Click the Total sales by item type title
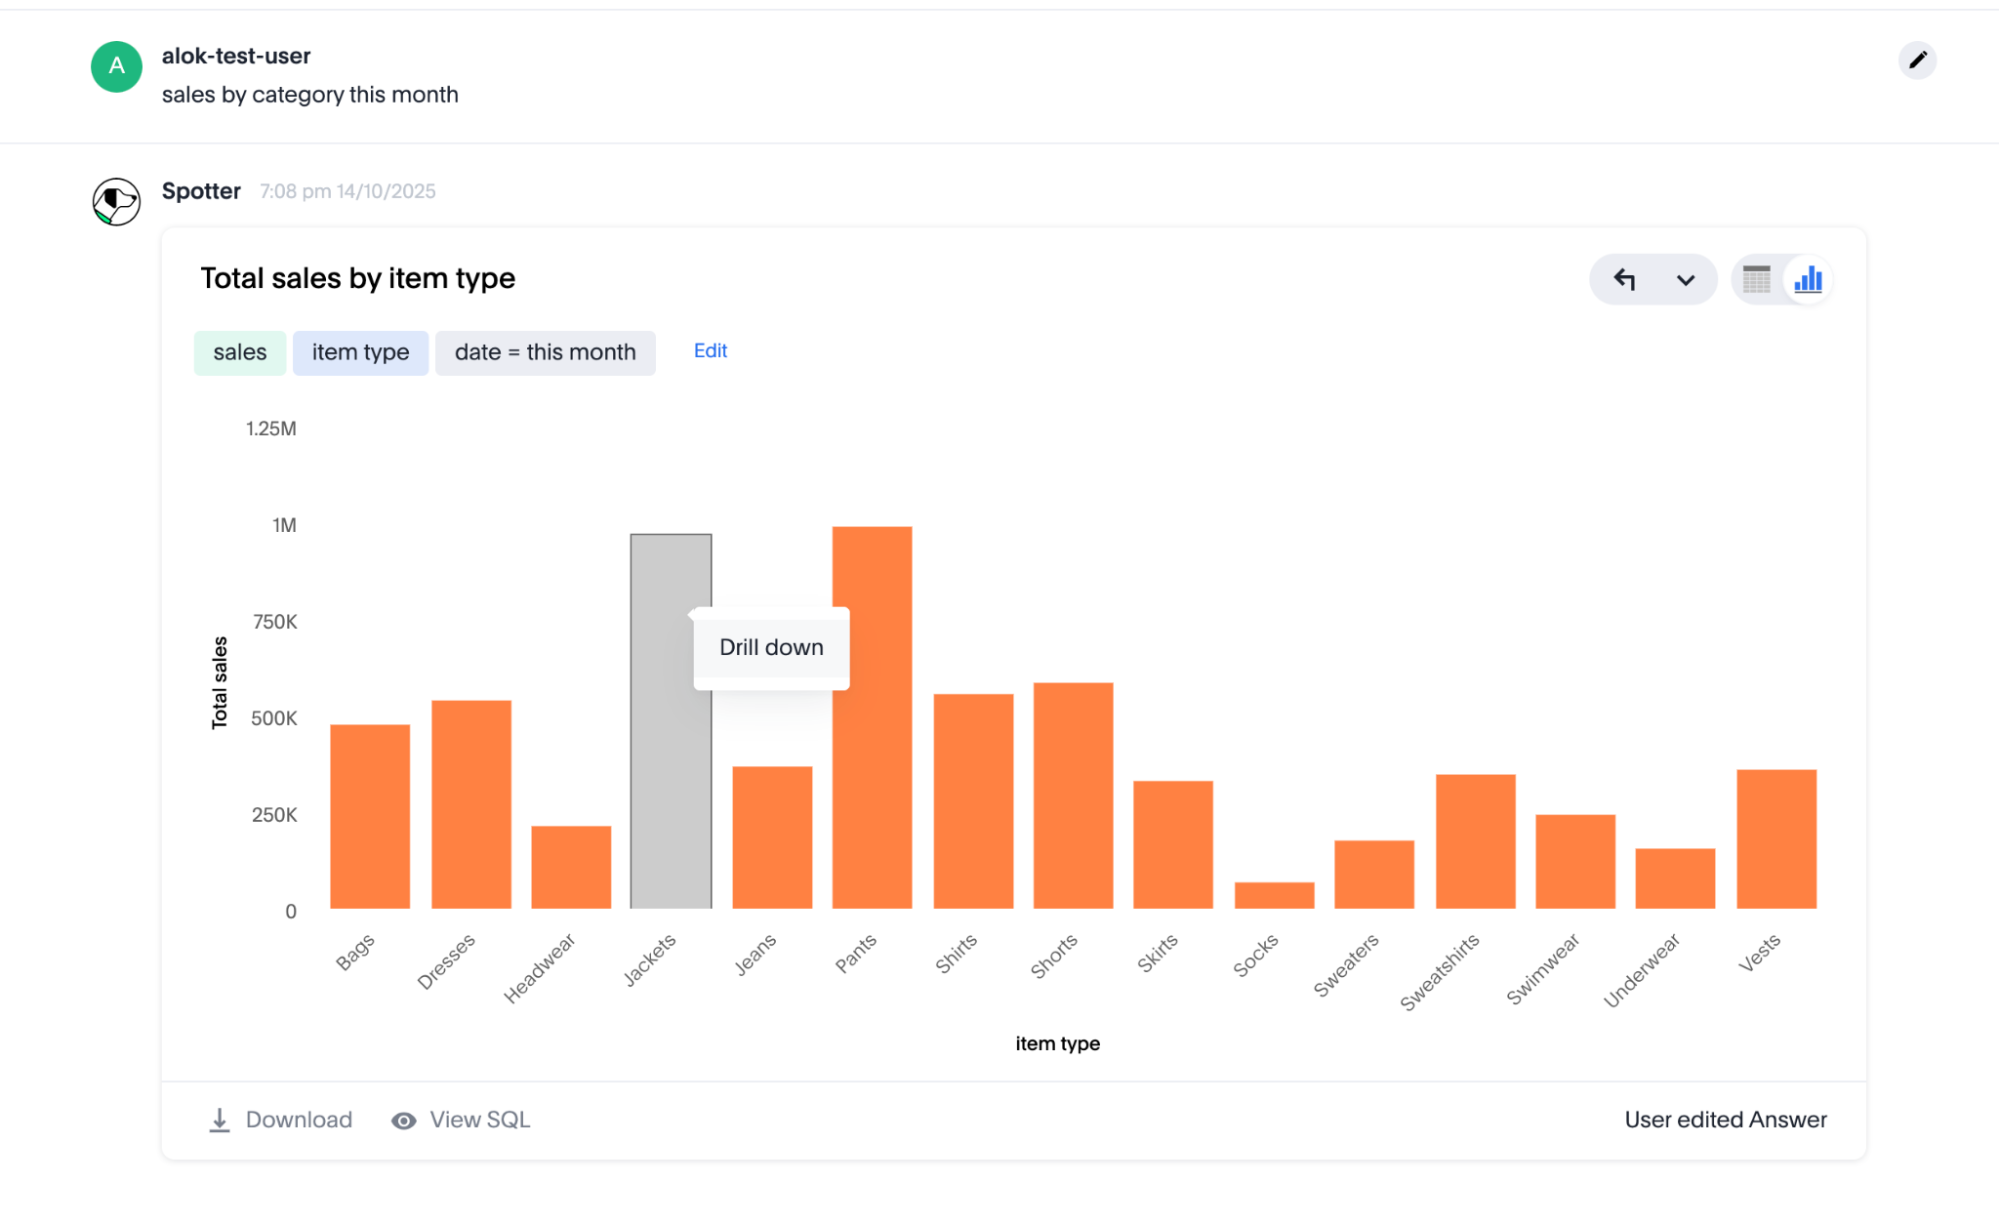 (357, 278)
